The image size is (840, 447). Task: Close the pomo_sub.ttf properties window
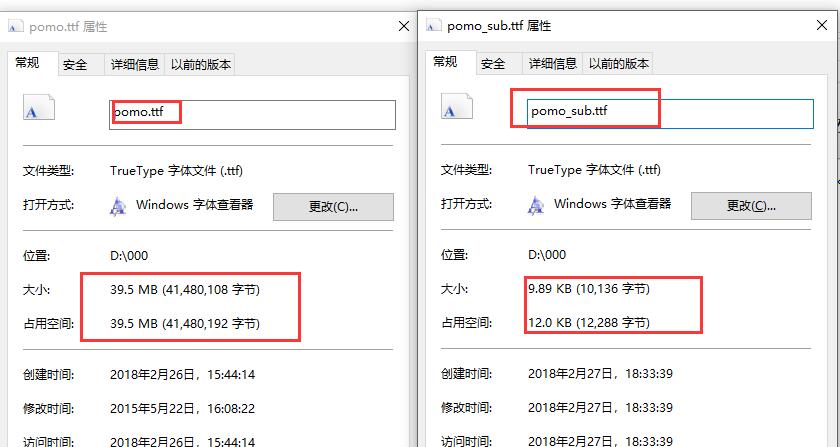tap(822, 25)
